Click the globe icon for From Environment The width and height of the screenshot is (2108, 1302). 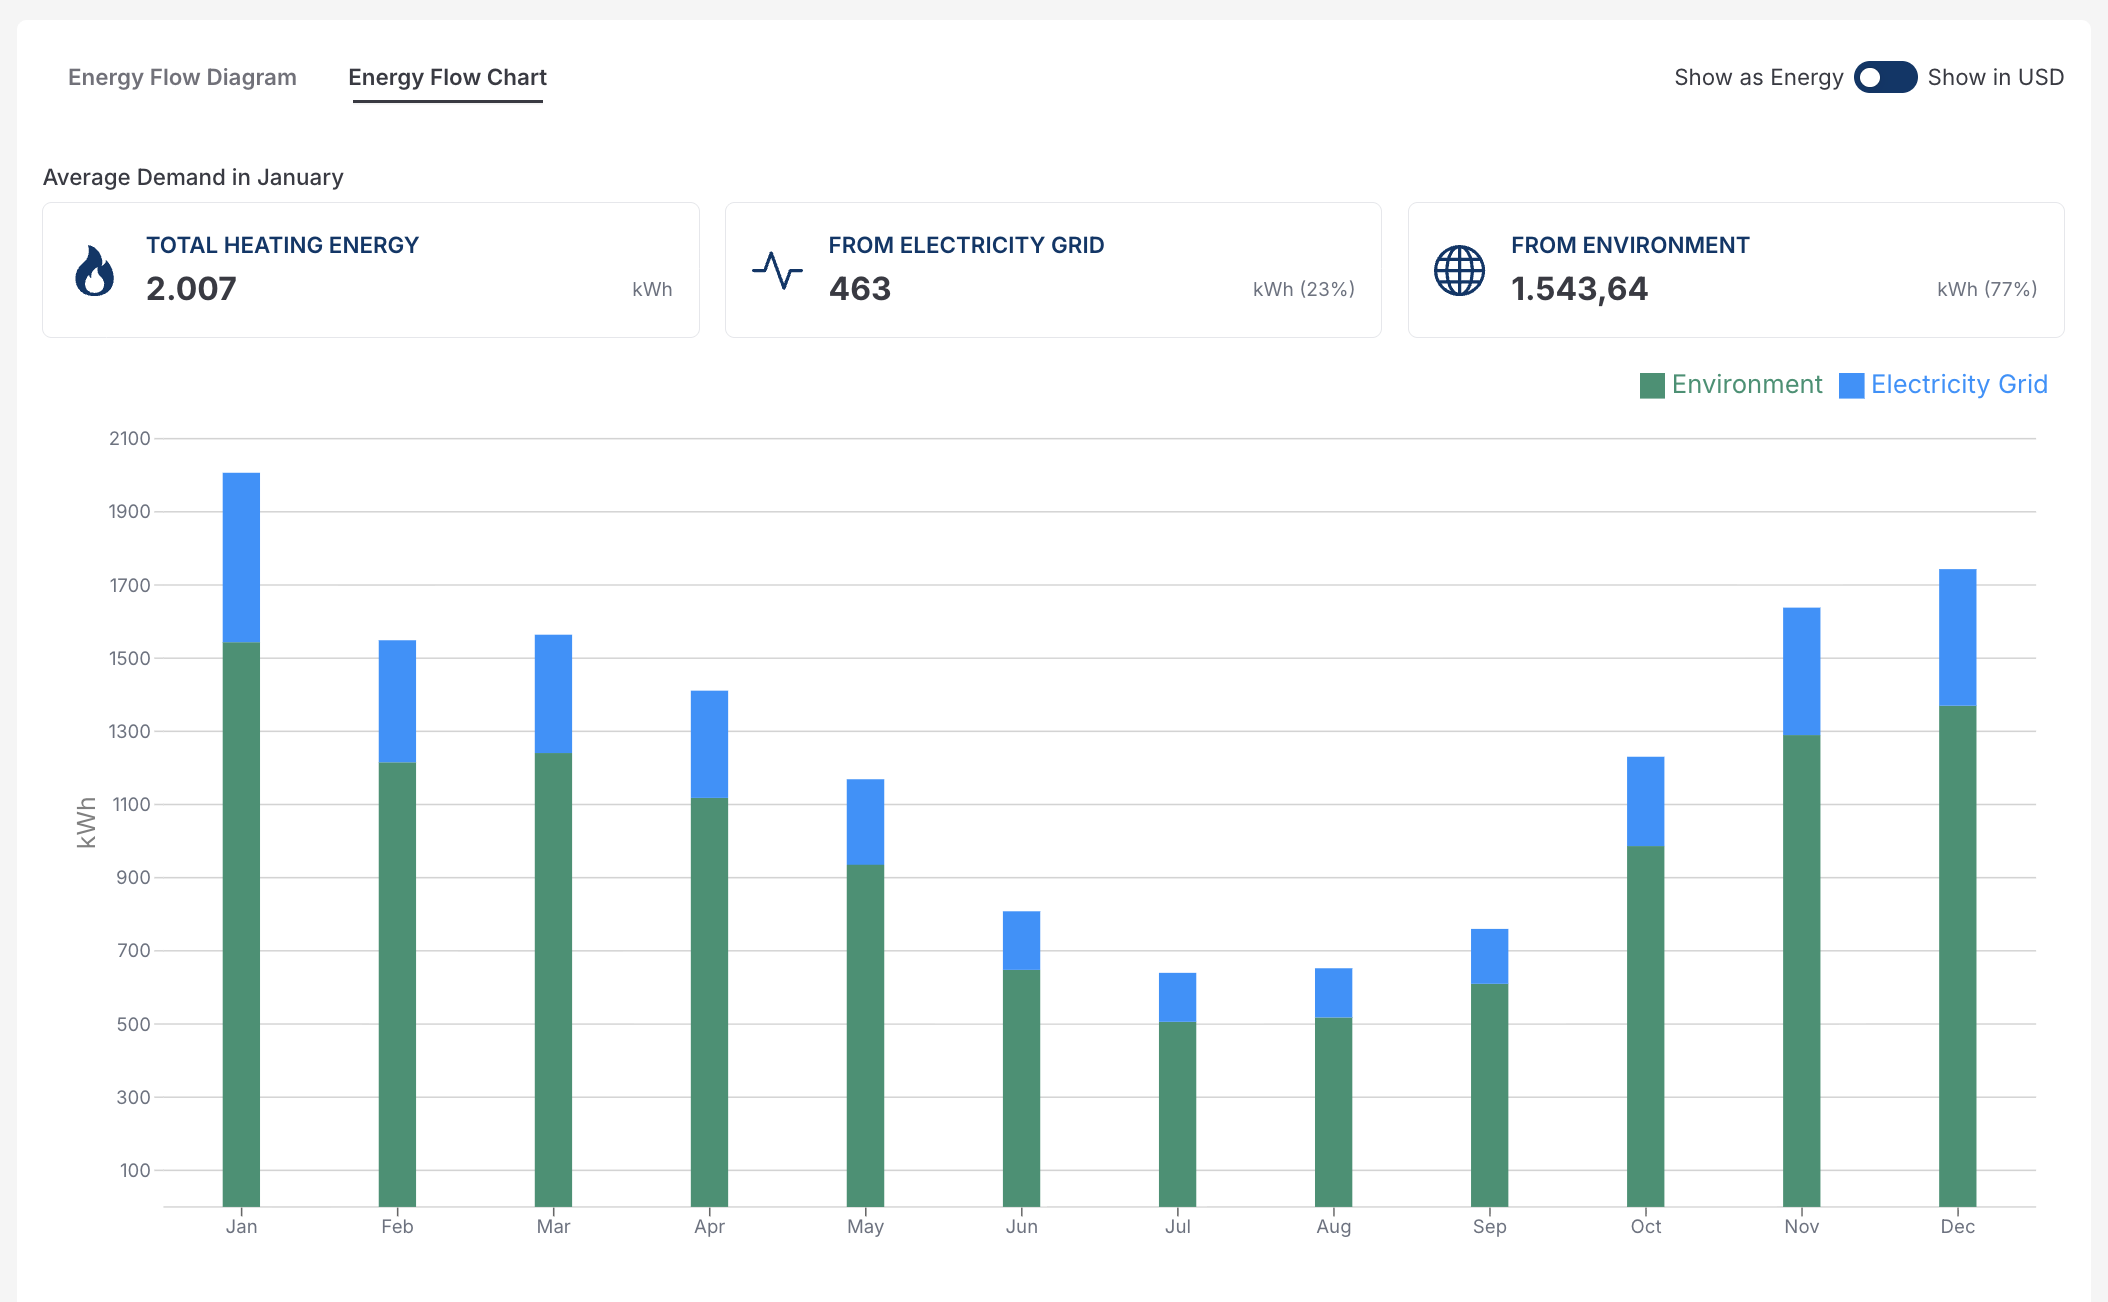pyautogui.click(x=1459, y=270)
